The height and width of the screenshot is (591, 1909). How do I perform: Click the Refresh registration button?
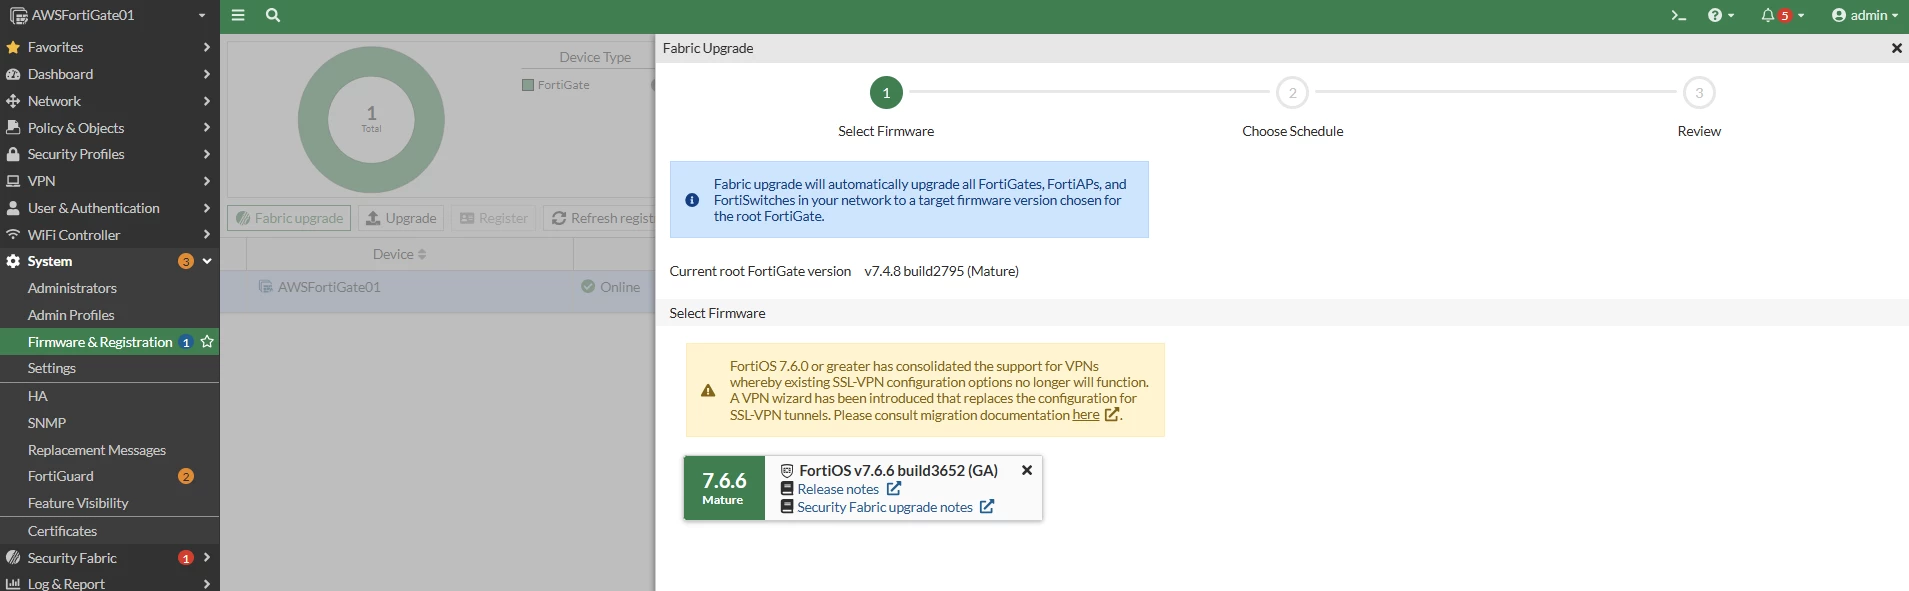600,218
